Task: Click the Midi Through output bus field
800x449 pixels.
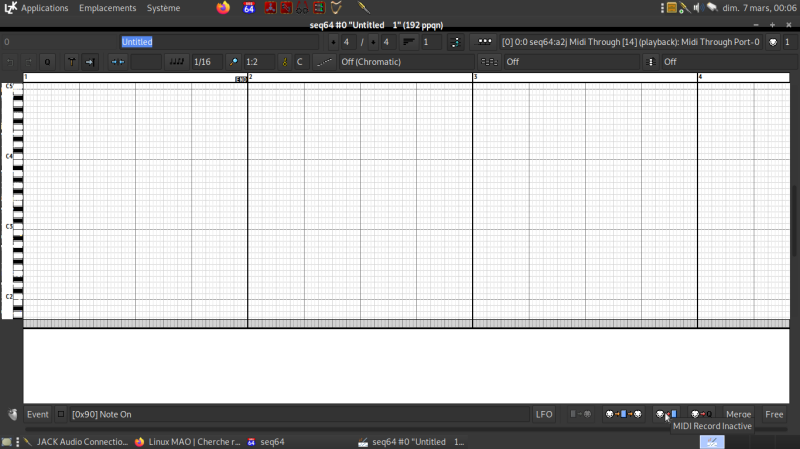Action: (x=631, y=42)
